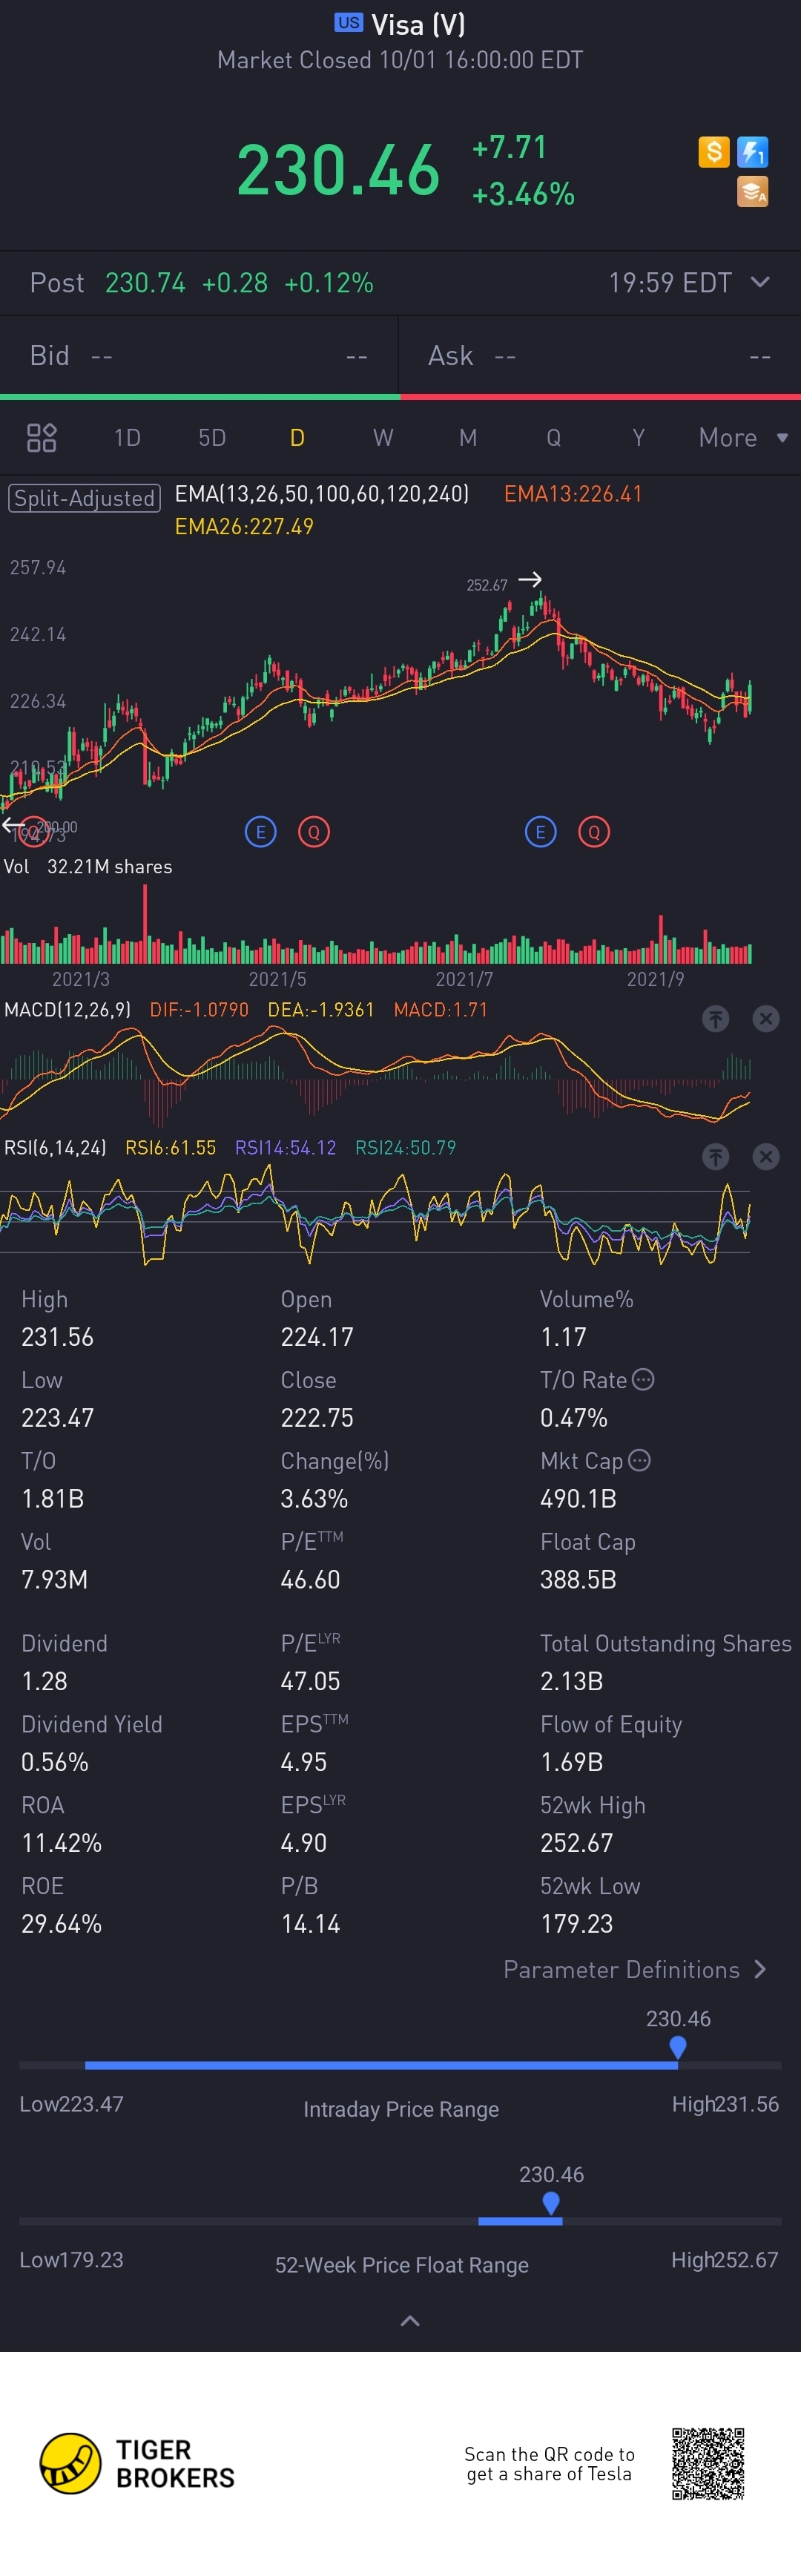Close the MACD indicator panel
The height and width of the screenshot is (2576, 801).
[x=766, y=1018]
